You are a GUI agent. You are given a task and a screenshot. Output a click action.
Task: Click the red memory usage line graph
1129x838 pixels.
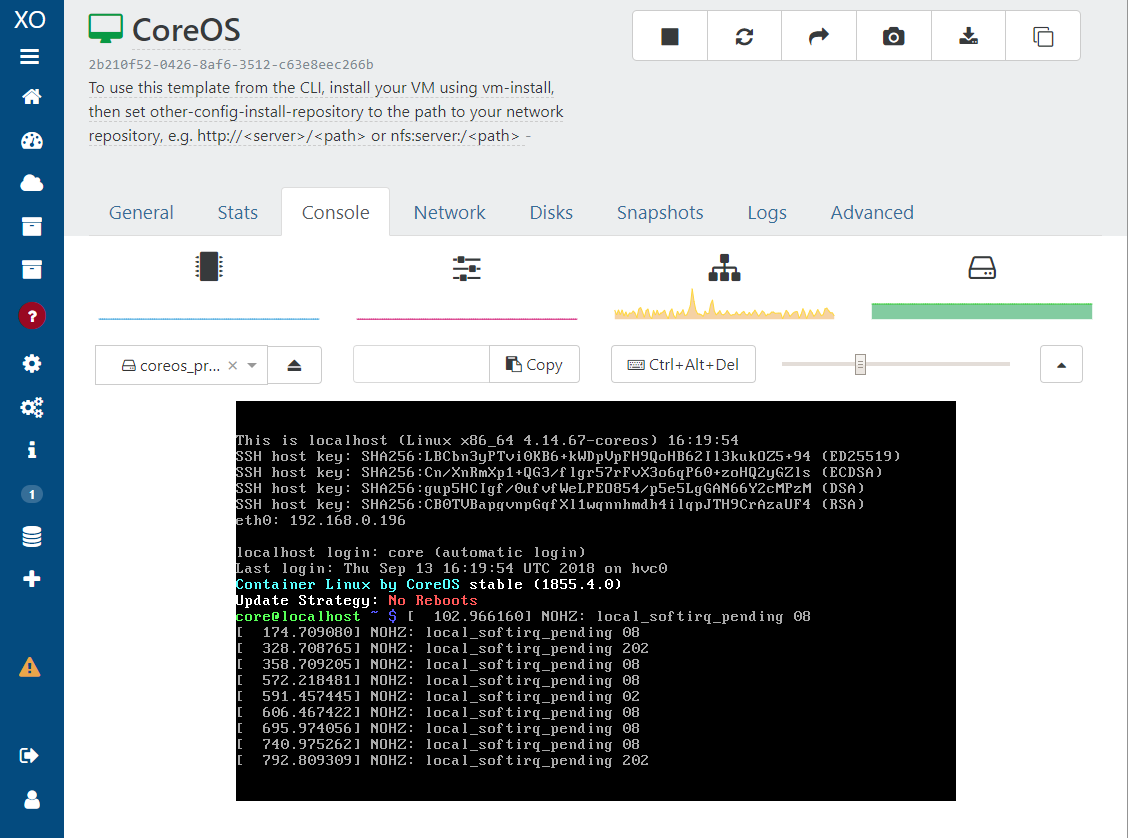pyautogui.click(x=467, y=317)
